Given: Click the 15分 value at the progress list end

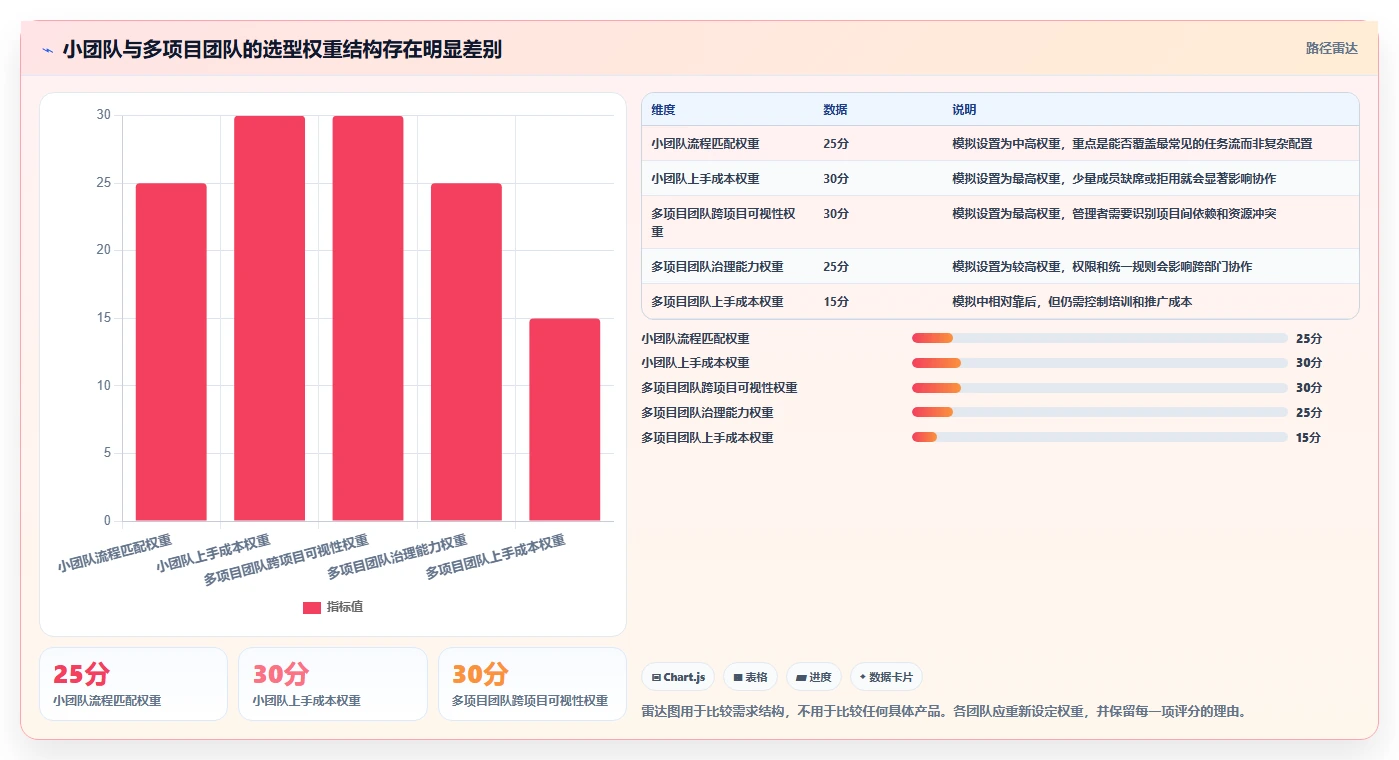Looking at the screenshot, I should click(x=1308, y=438).
